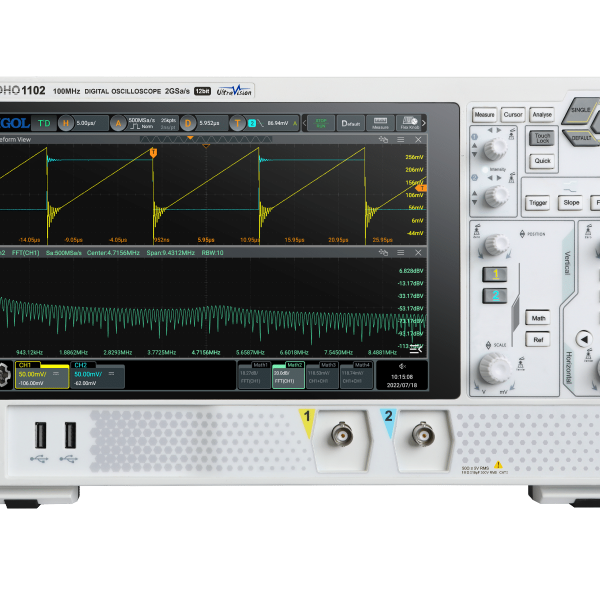This screenshot has width=600, height=600.
Task: Select the Math1 tab at screen bottom
Action: (x=254, y=375)
